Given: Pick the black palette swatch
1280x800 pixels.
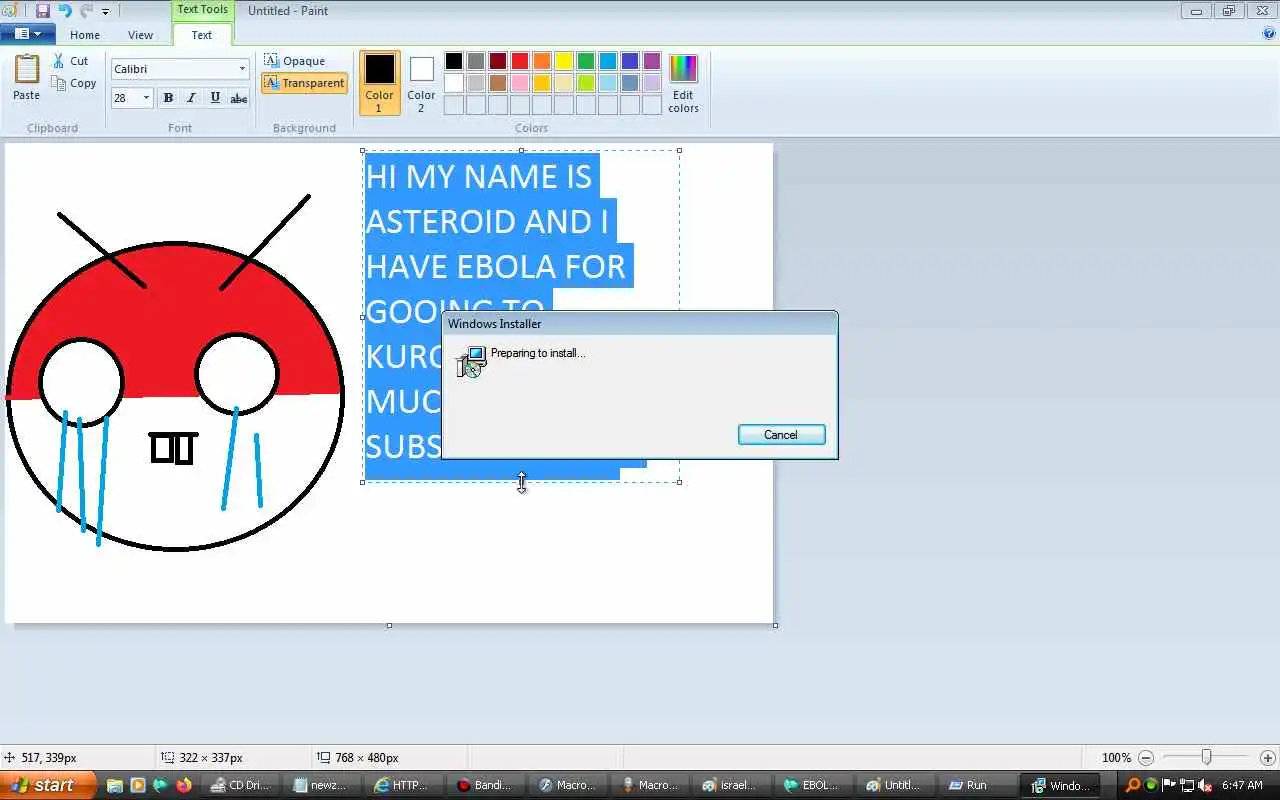Looking at the screenshot, I should (454, 61).
